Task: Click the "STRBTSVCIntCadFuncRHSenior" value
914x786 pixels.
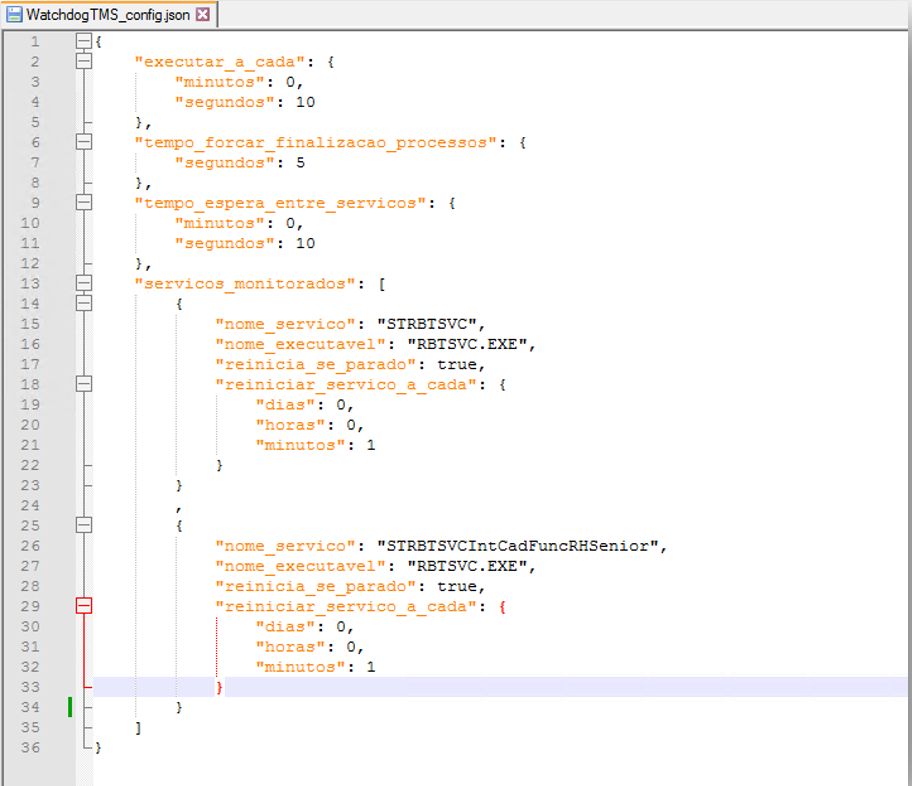Action: [x=518, y=546]
